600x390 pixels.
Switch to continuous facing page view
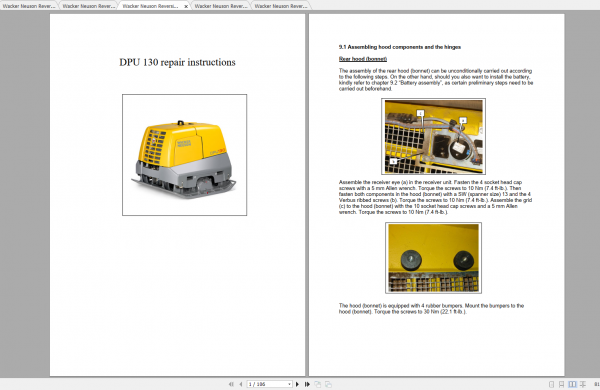[x=582, y=384]
